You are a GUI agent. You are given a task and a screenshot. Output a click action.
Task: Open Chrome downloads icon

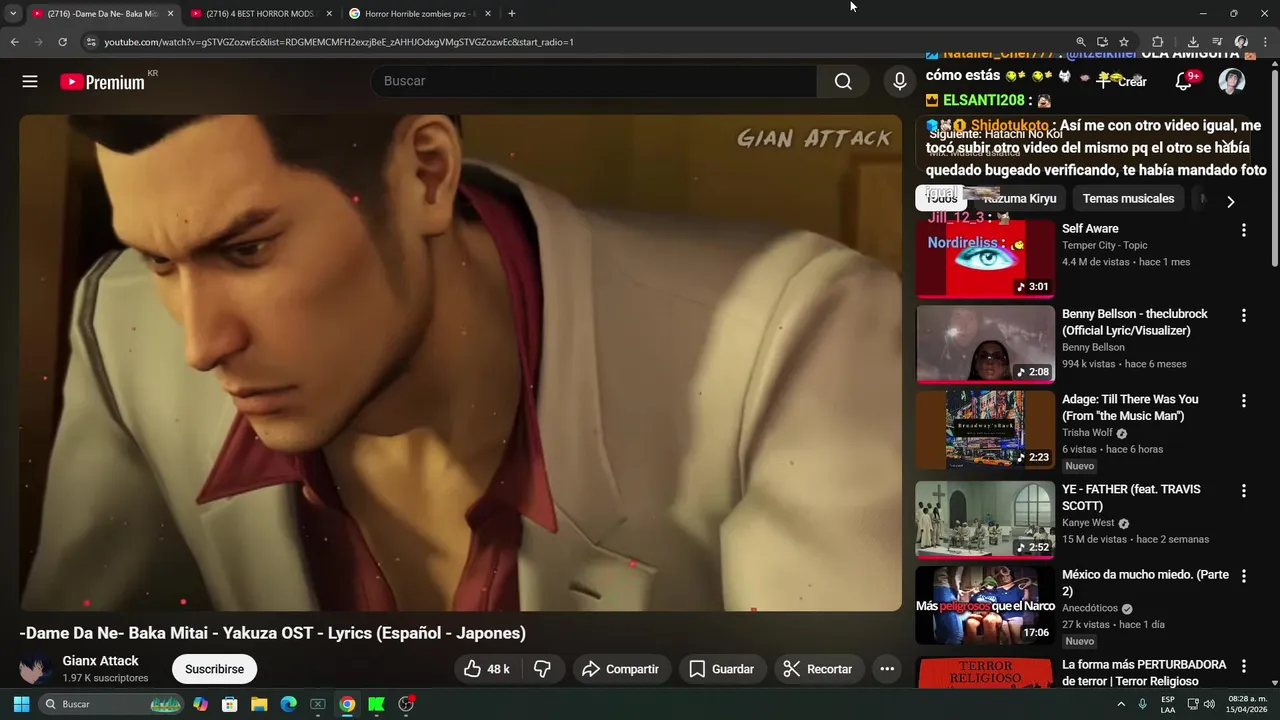[1193, 42]
